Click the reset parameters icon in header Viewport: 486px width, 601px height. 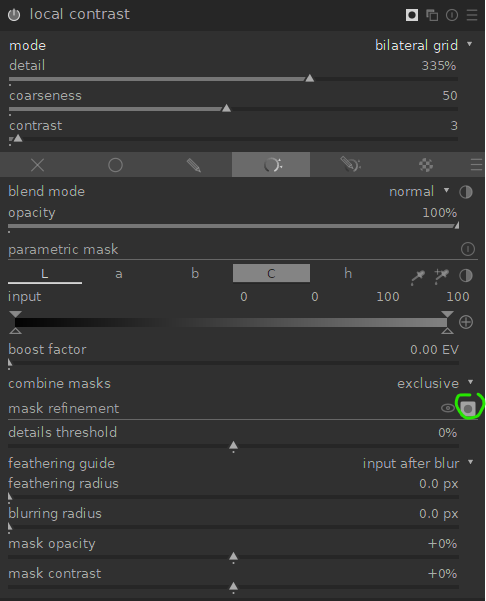452,15
